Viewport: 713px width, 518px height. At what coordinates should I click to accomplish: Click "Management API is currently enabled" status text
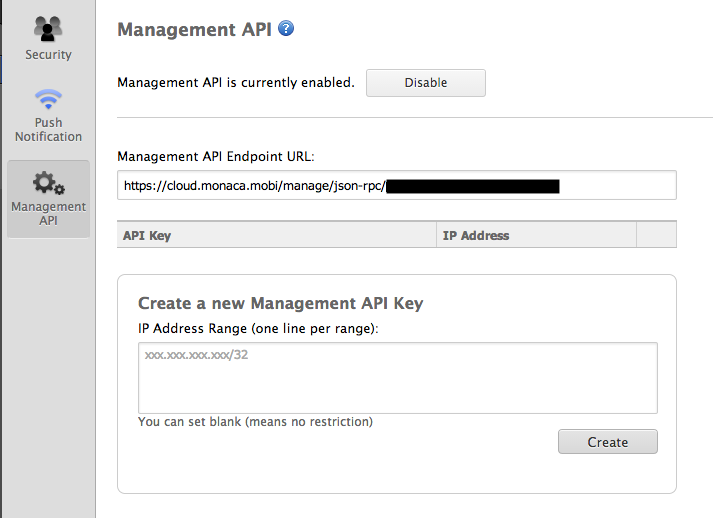(236, 83)
